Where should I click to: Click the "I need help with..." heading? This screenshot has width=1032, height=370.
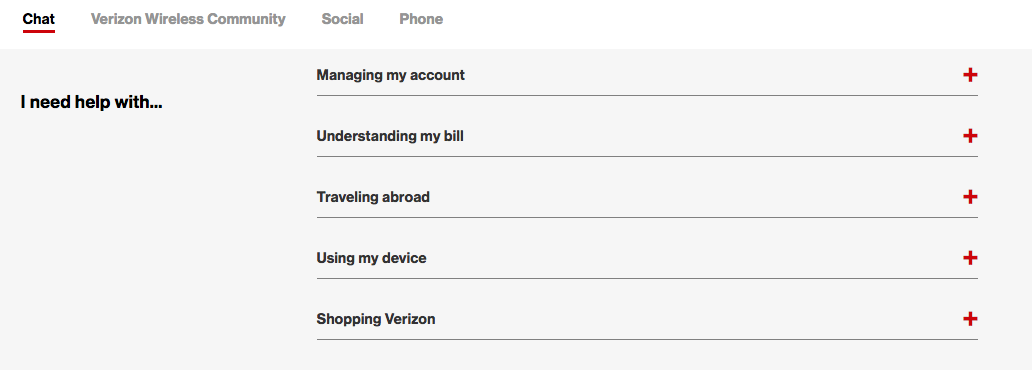pyautogui.click(x=91, y=103)
